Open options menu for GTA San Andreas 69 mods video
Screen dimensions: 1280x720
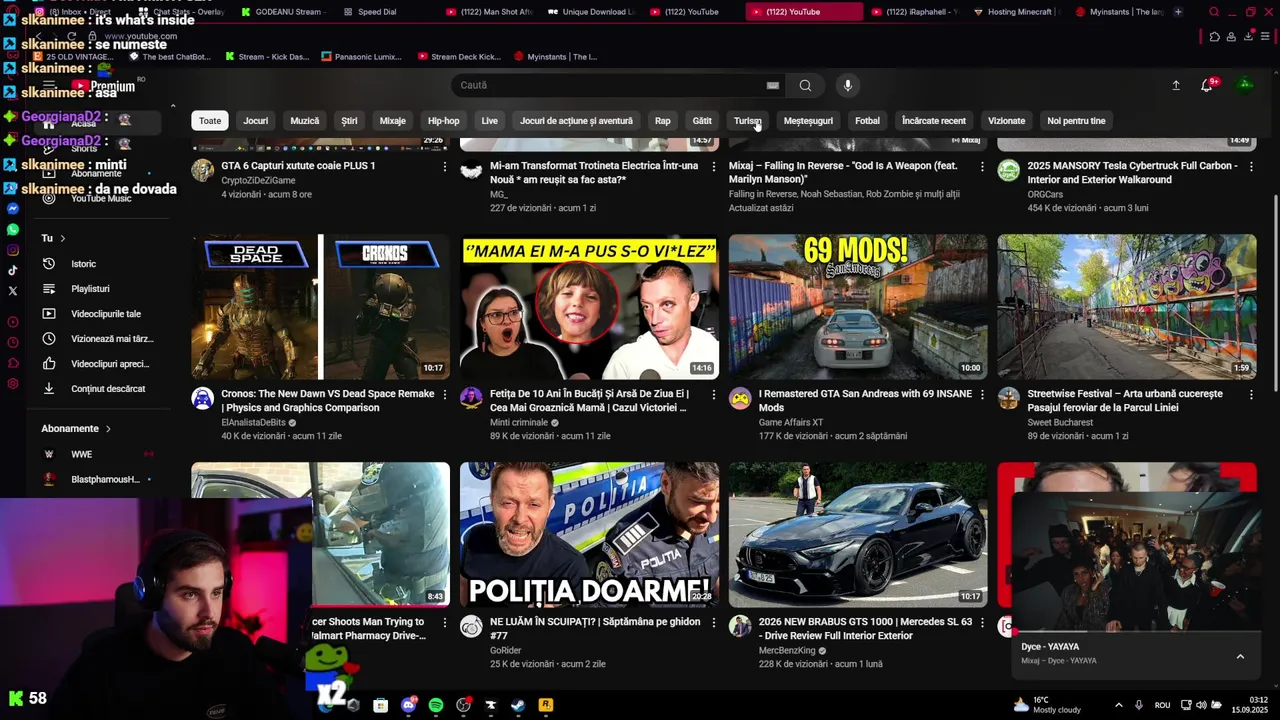[982, 395]
